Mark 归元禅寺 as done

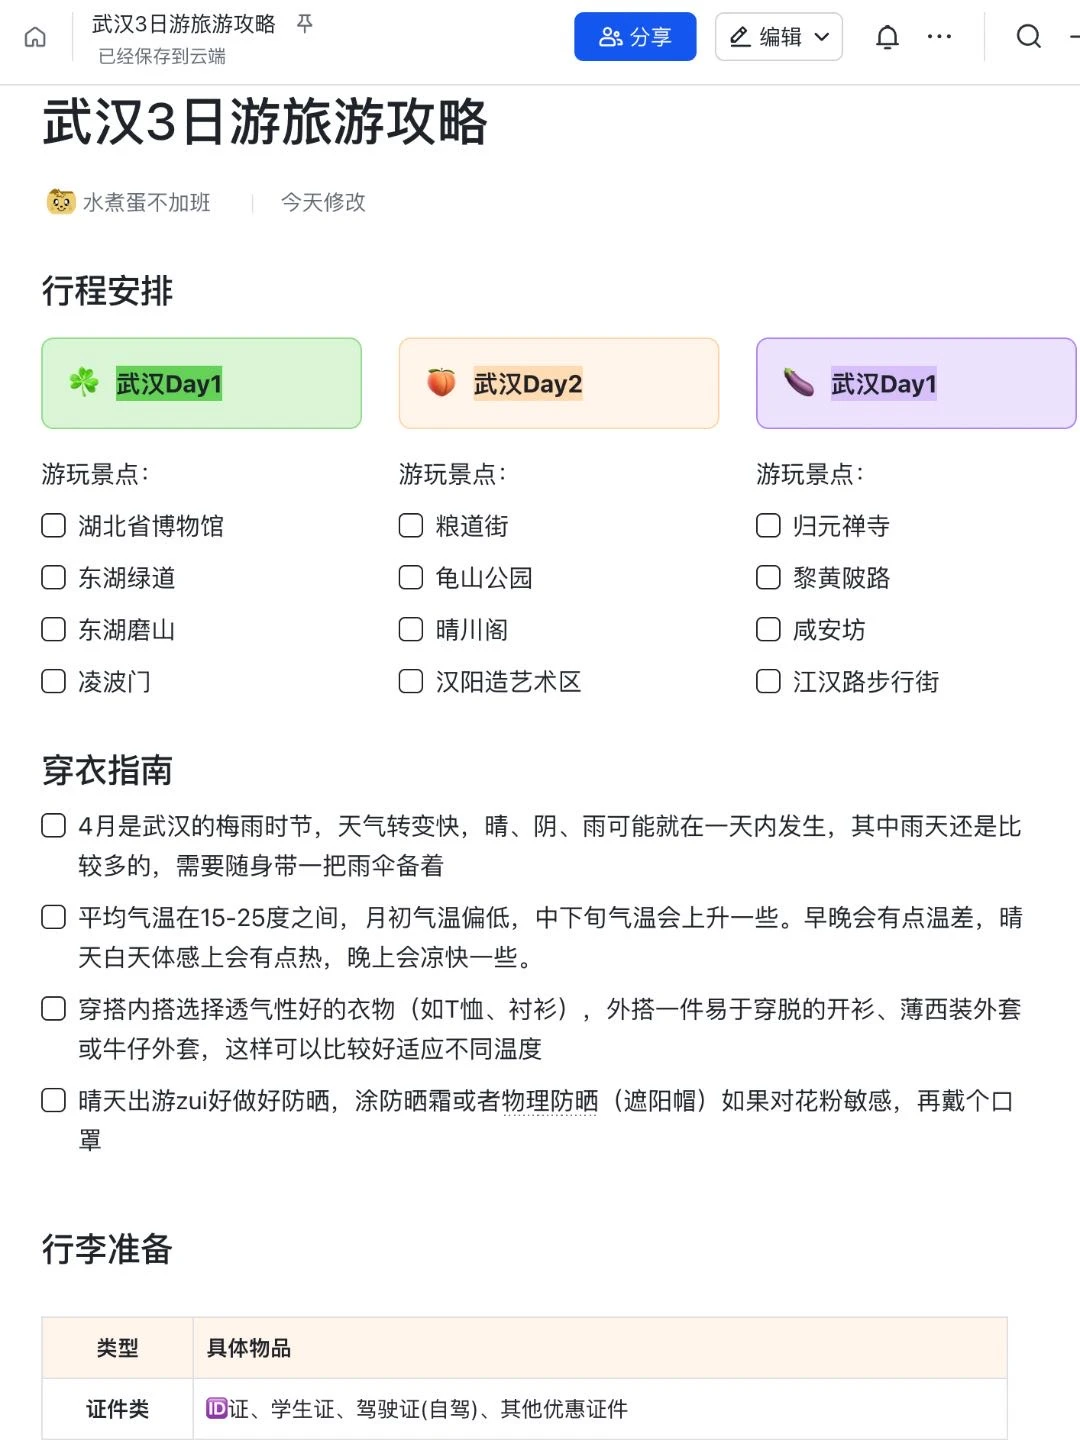pos(768,526)
